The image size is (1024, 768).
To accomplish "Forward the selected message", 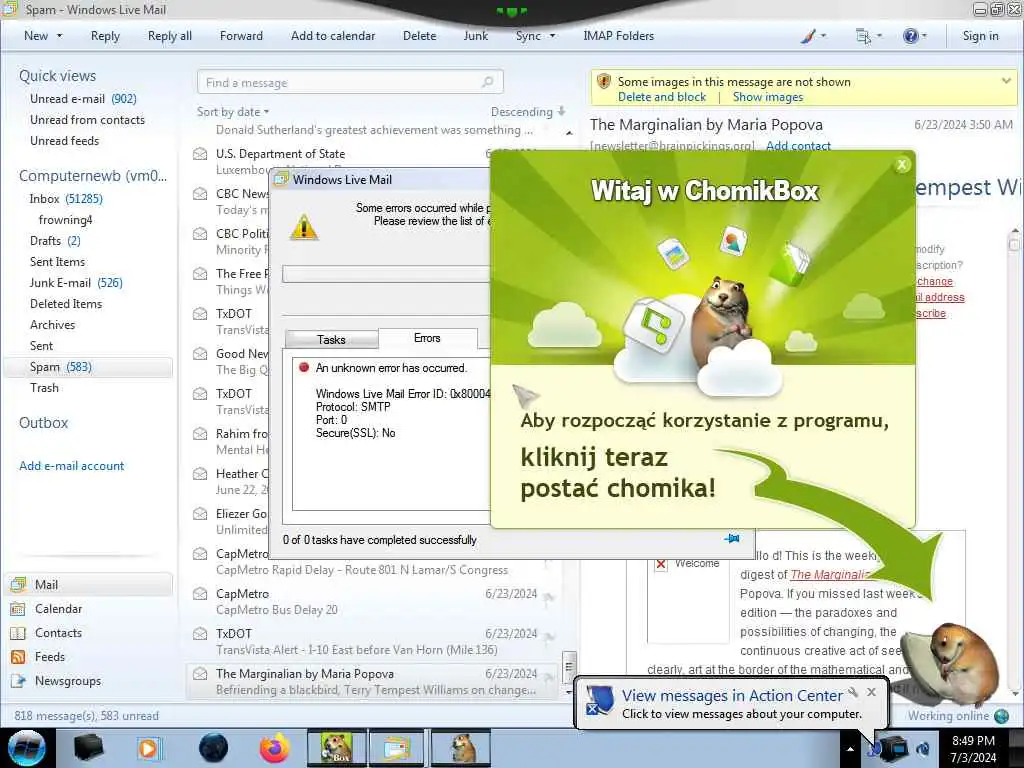I will pyautogui.click(x=241, y=36).
